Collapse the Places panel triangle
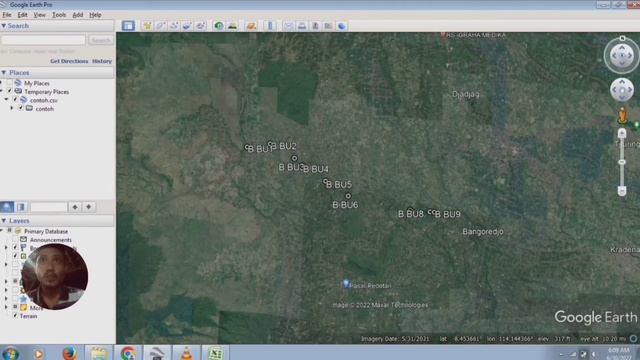The width and height of the screenshot is (640, 360). coord(4,73)
